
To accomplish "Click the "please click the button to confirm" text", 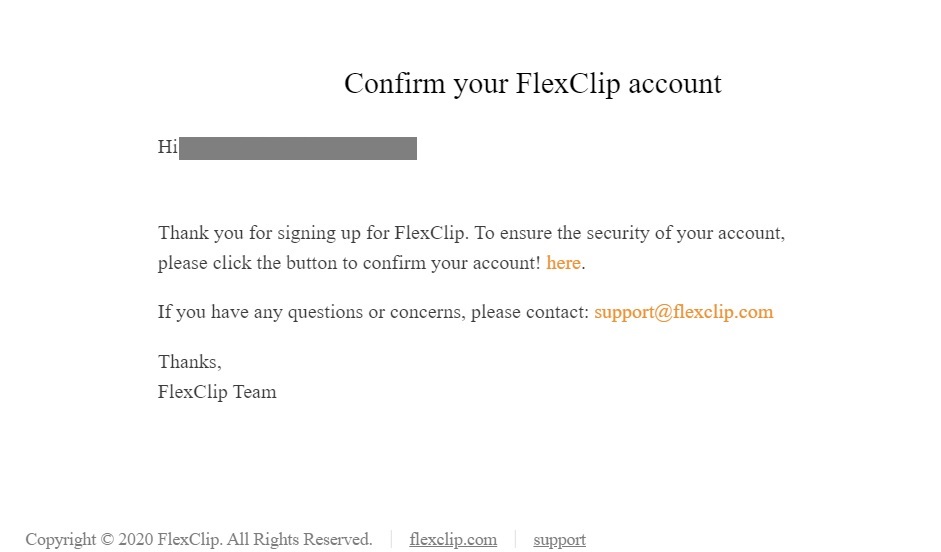I will 349,263.
